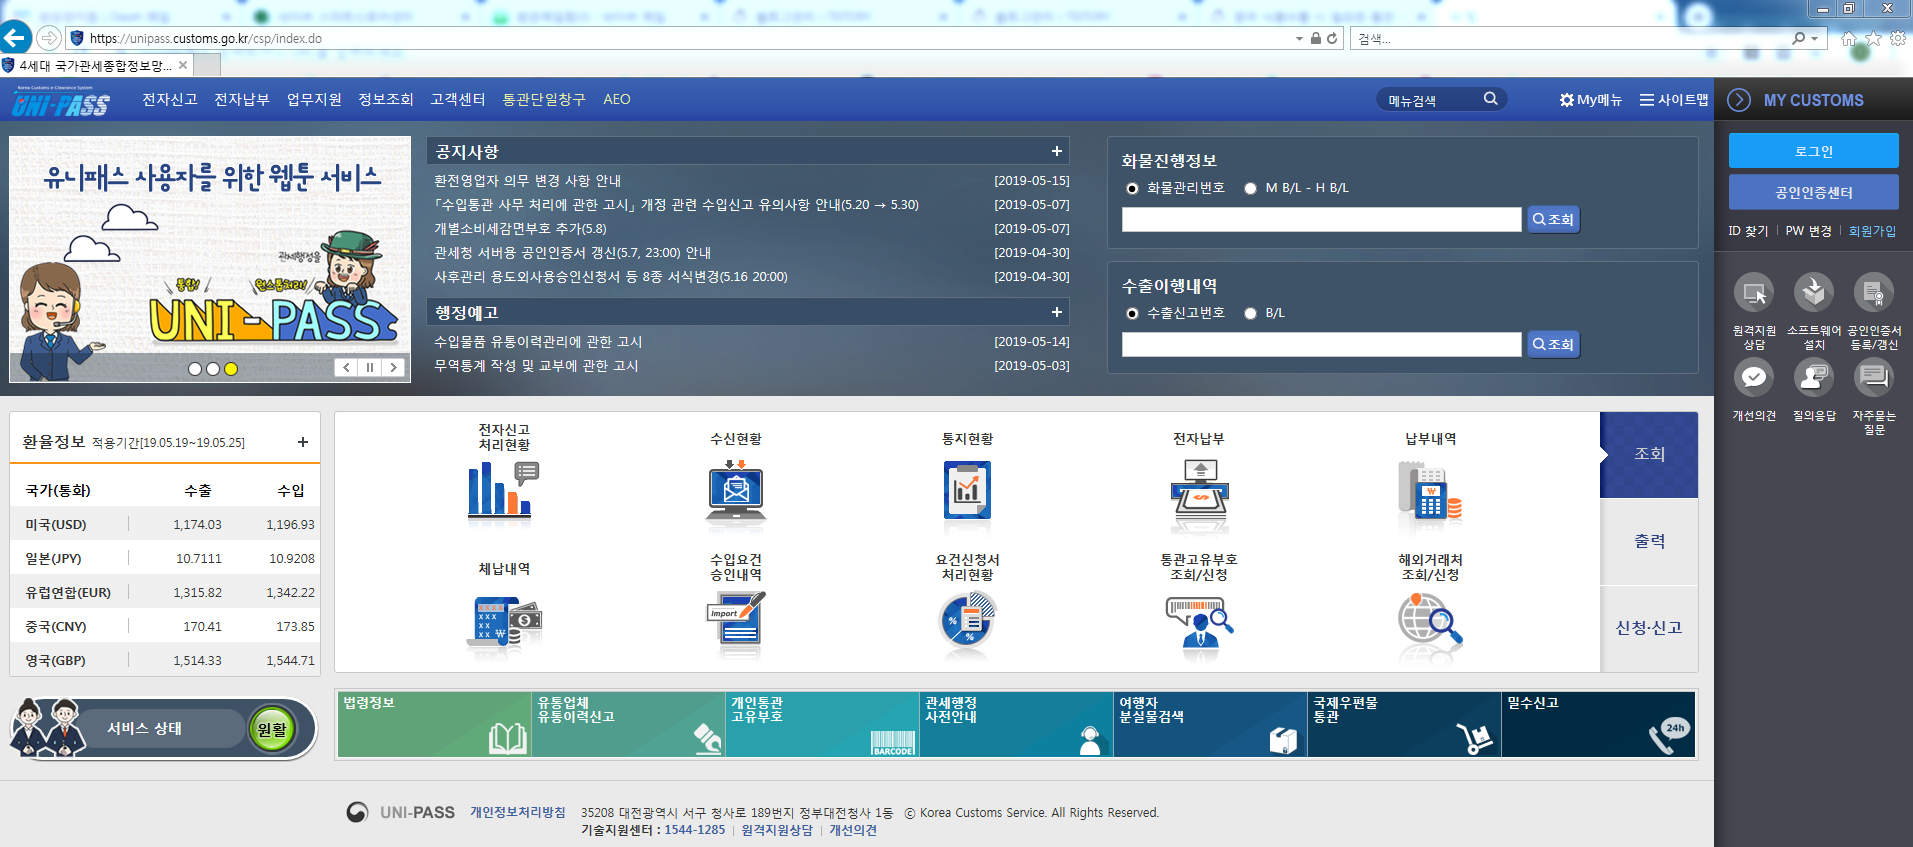
Task: Select 화물관리번호 radio option
Action: (x=1132, y=188)
